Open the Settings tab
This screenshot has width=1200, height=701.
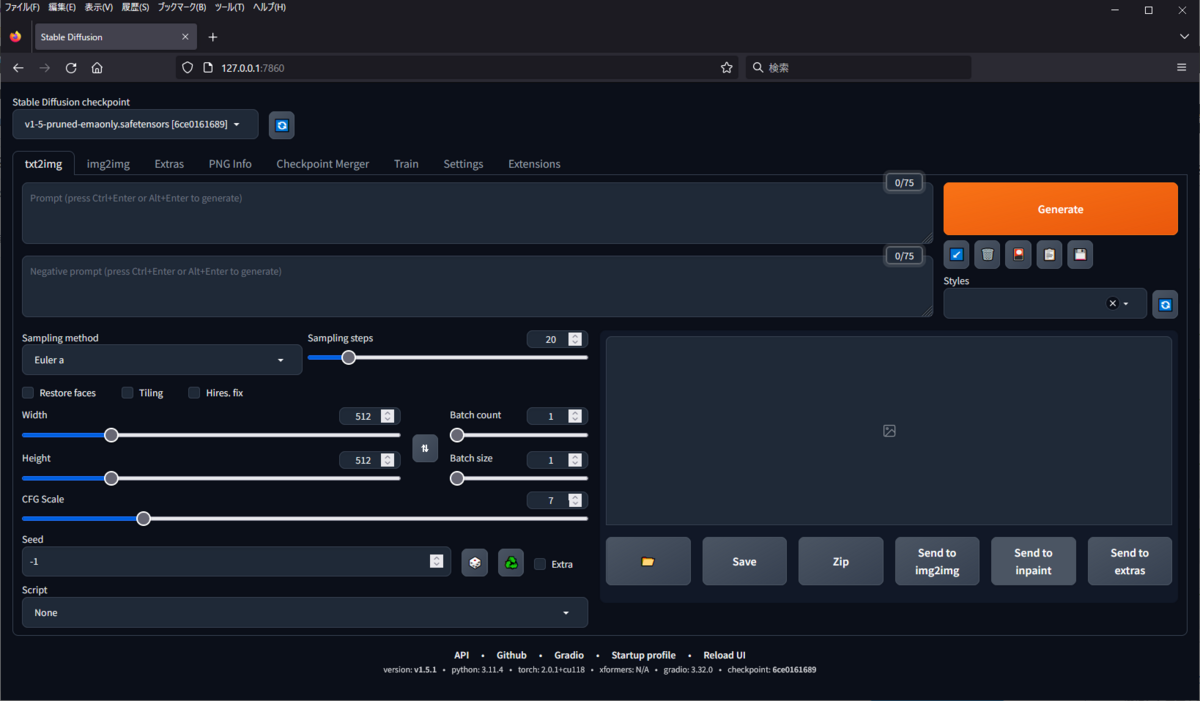(x=463, y=164)
